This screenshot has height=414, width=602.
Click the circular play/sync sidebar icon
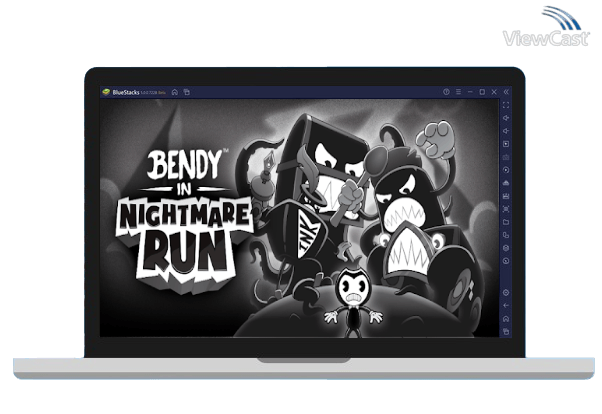pos(506,170)
